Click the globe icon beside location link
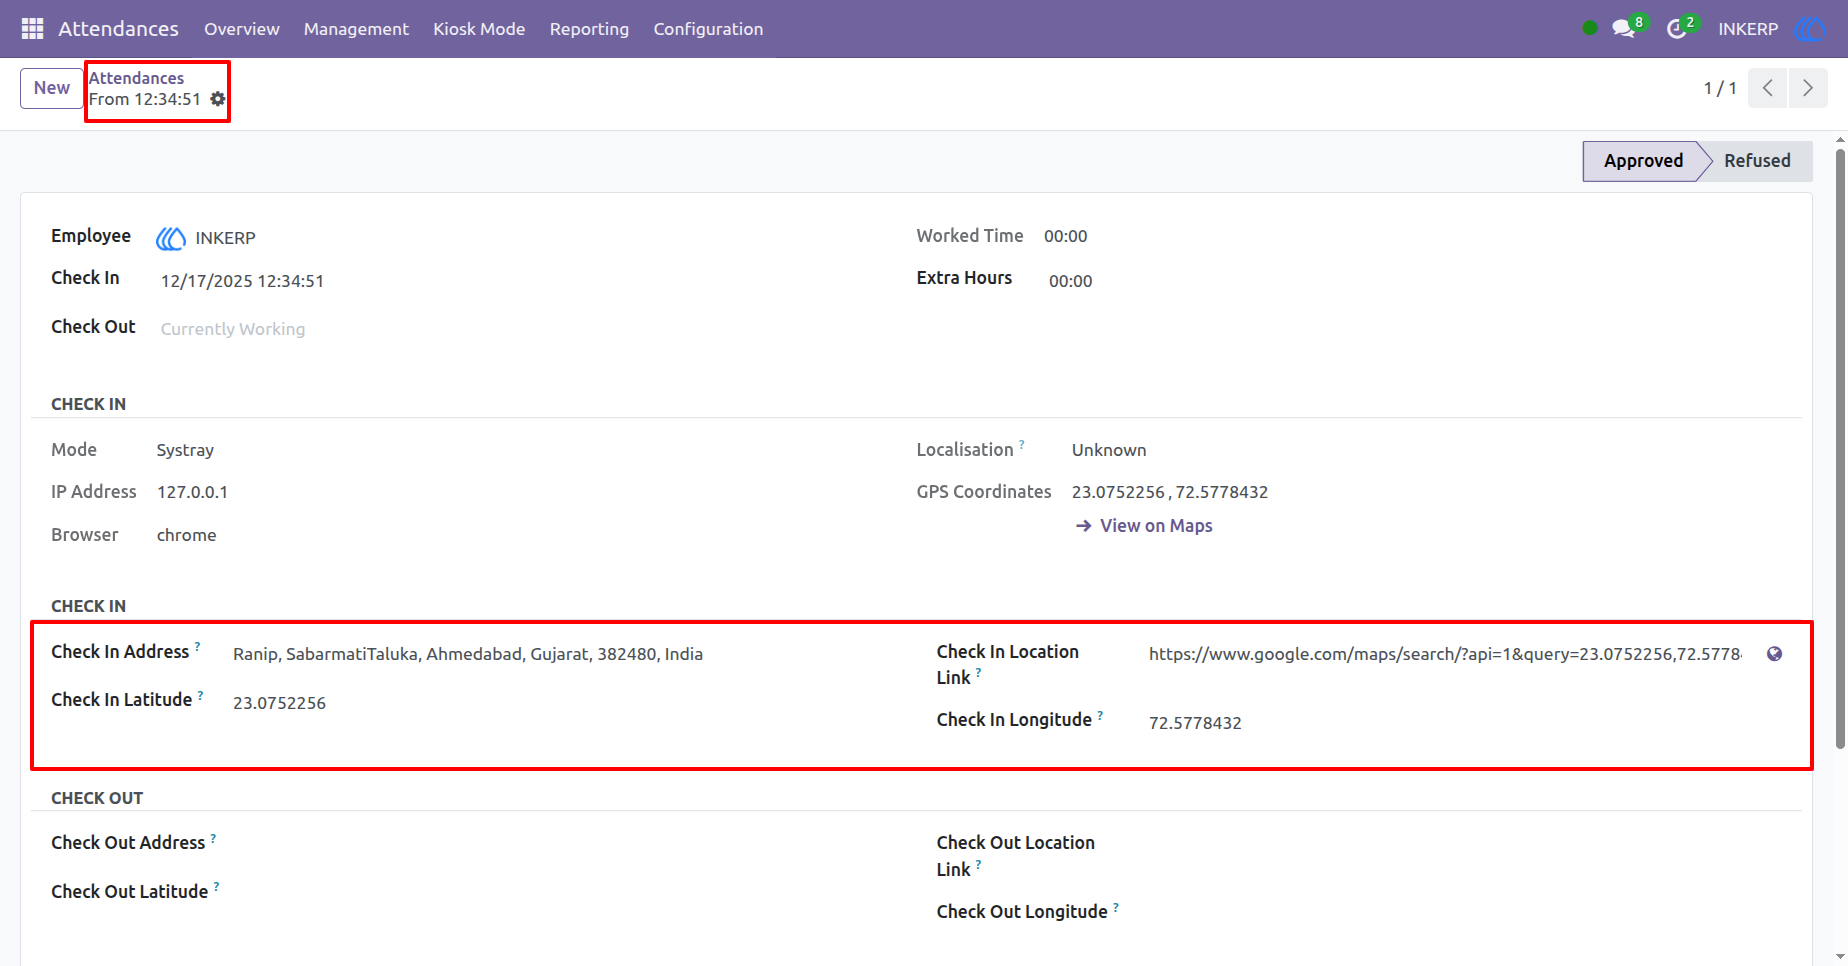1848x966 pixels. click(x=1774, y=654)
